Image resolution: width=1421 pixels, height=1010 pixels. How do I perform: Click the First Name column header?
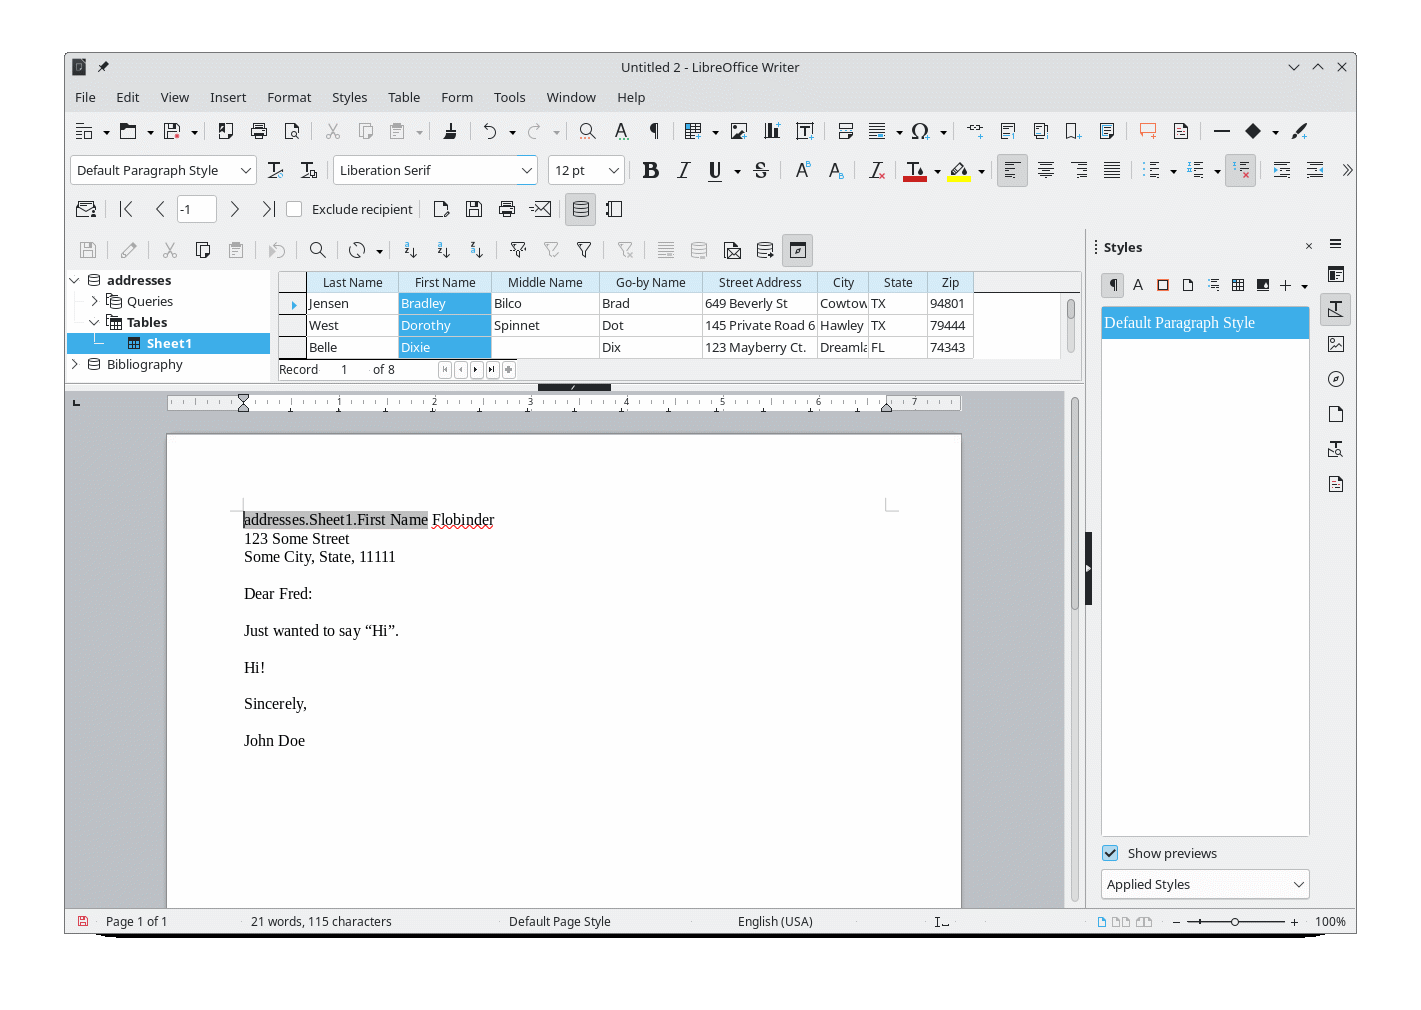[x=445, y=282]
